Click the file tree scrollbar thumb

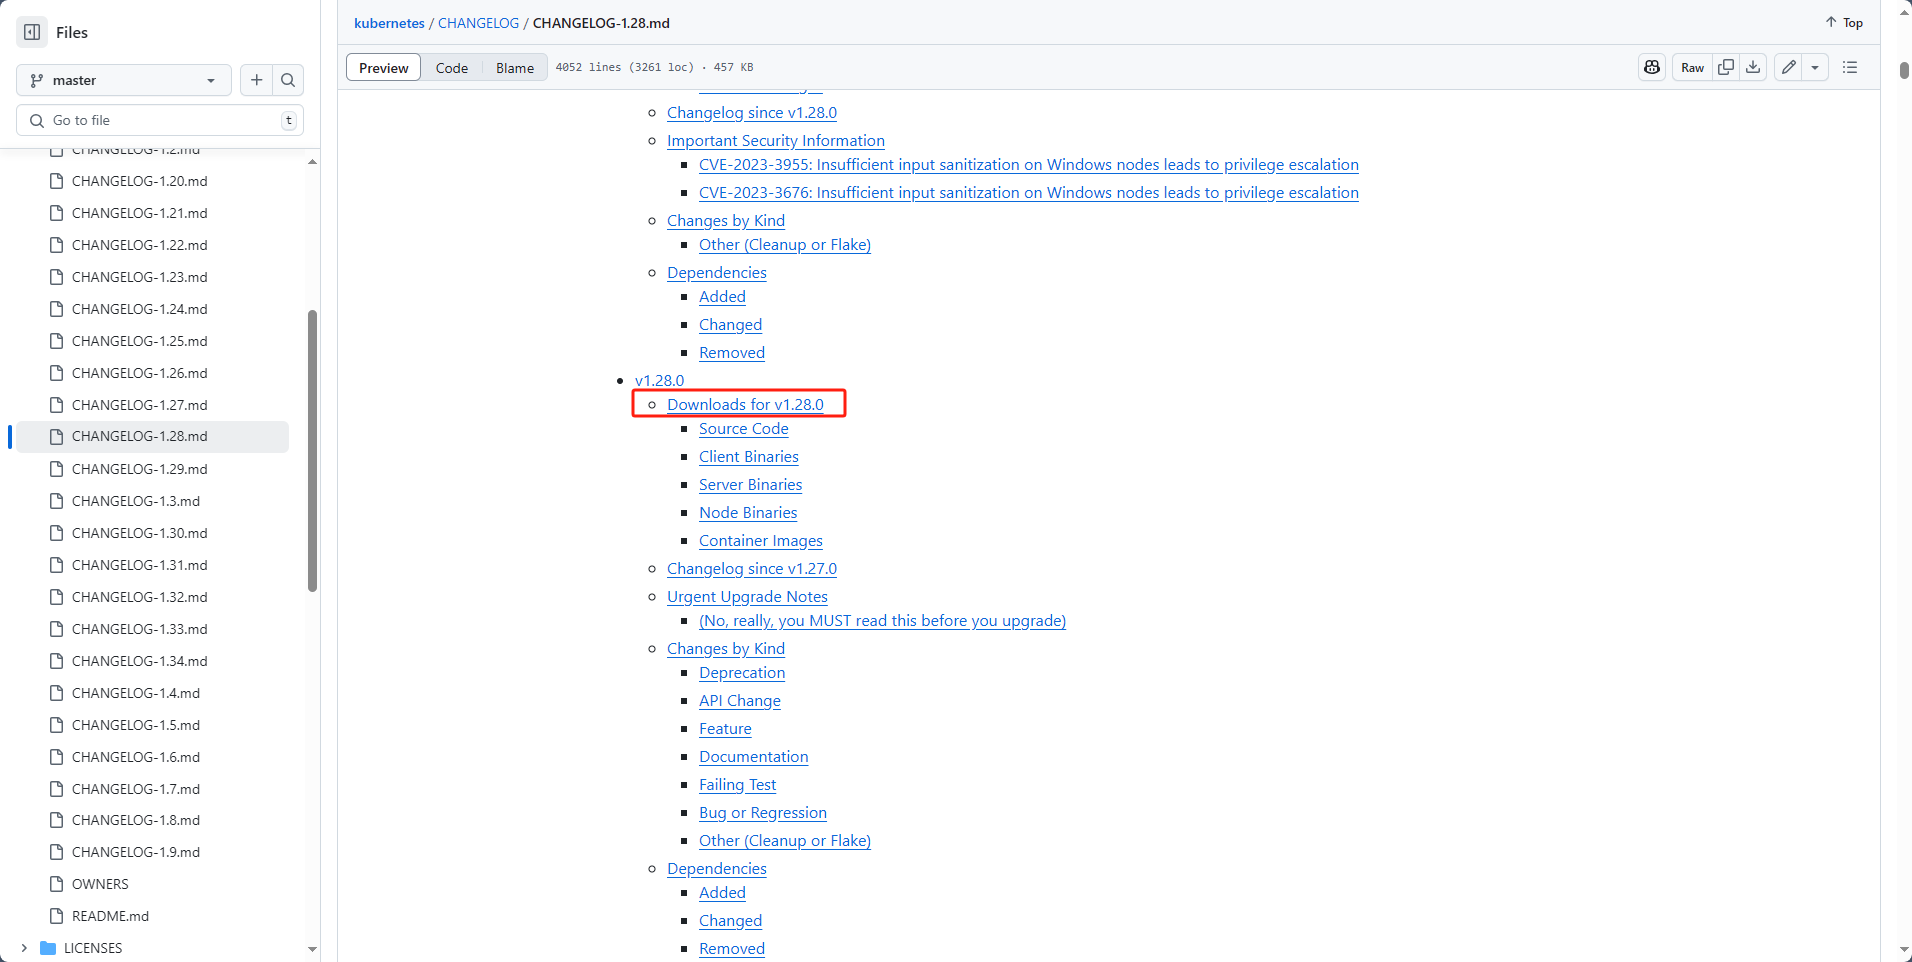pos(312,450)
